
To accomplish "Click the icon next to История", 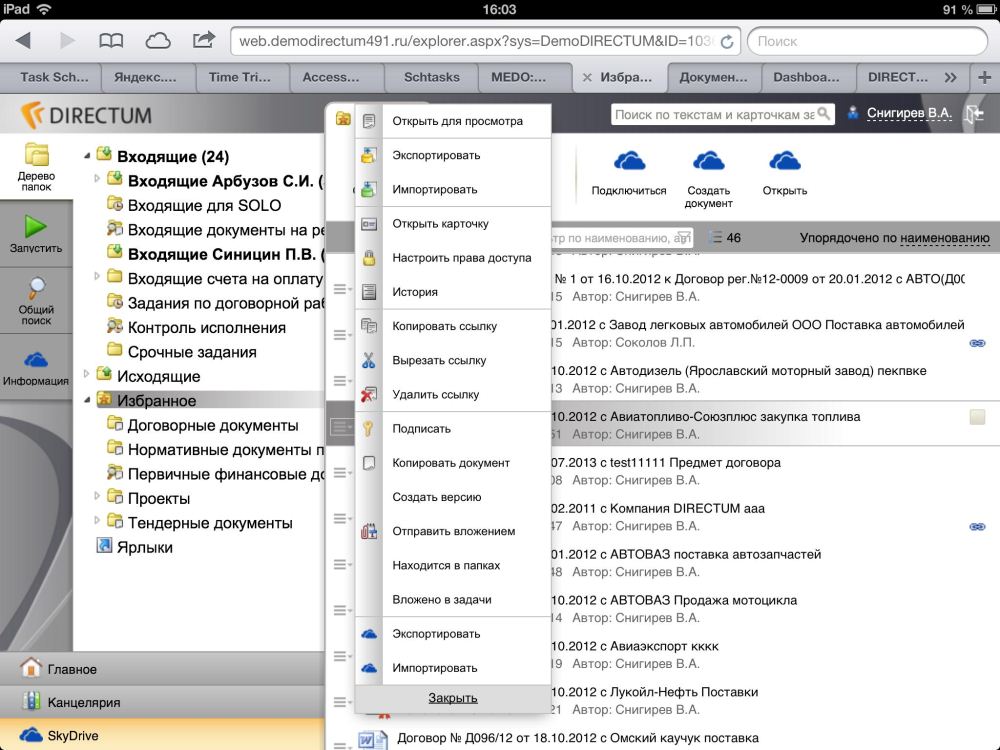I will click(369, 292).
